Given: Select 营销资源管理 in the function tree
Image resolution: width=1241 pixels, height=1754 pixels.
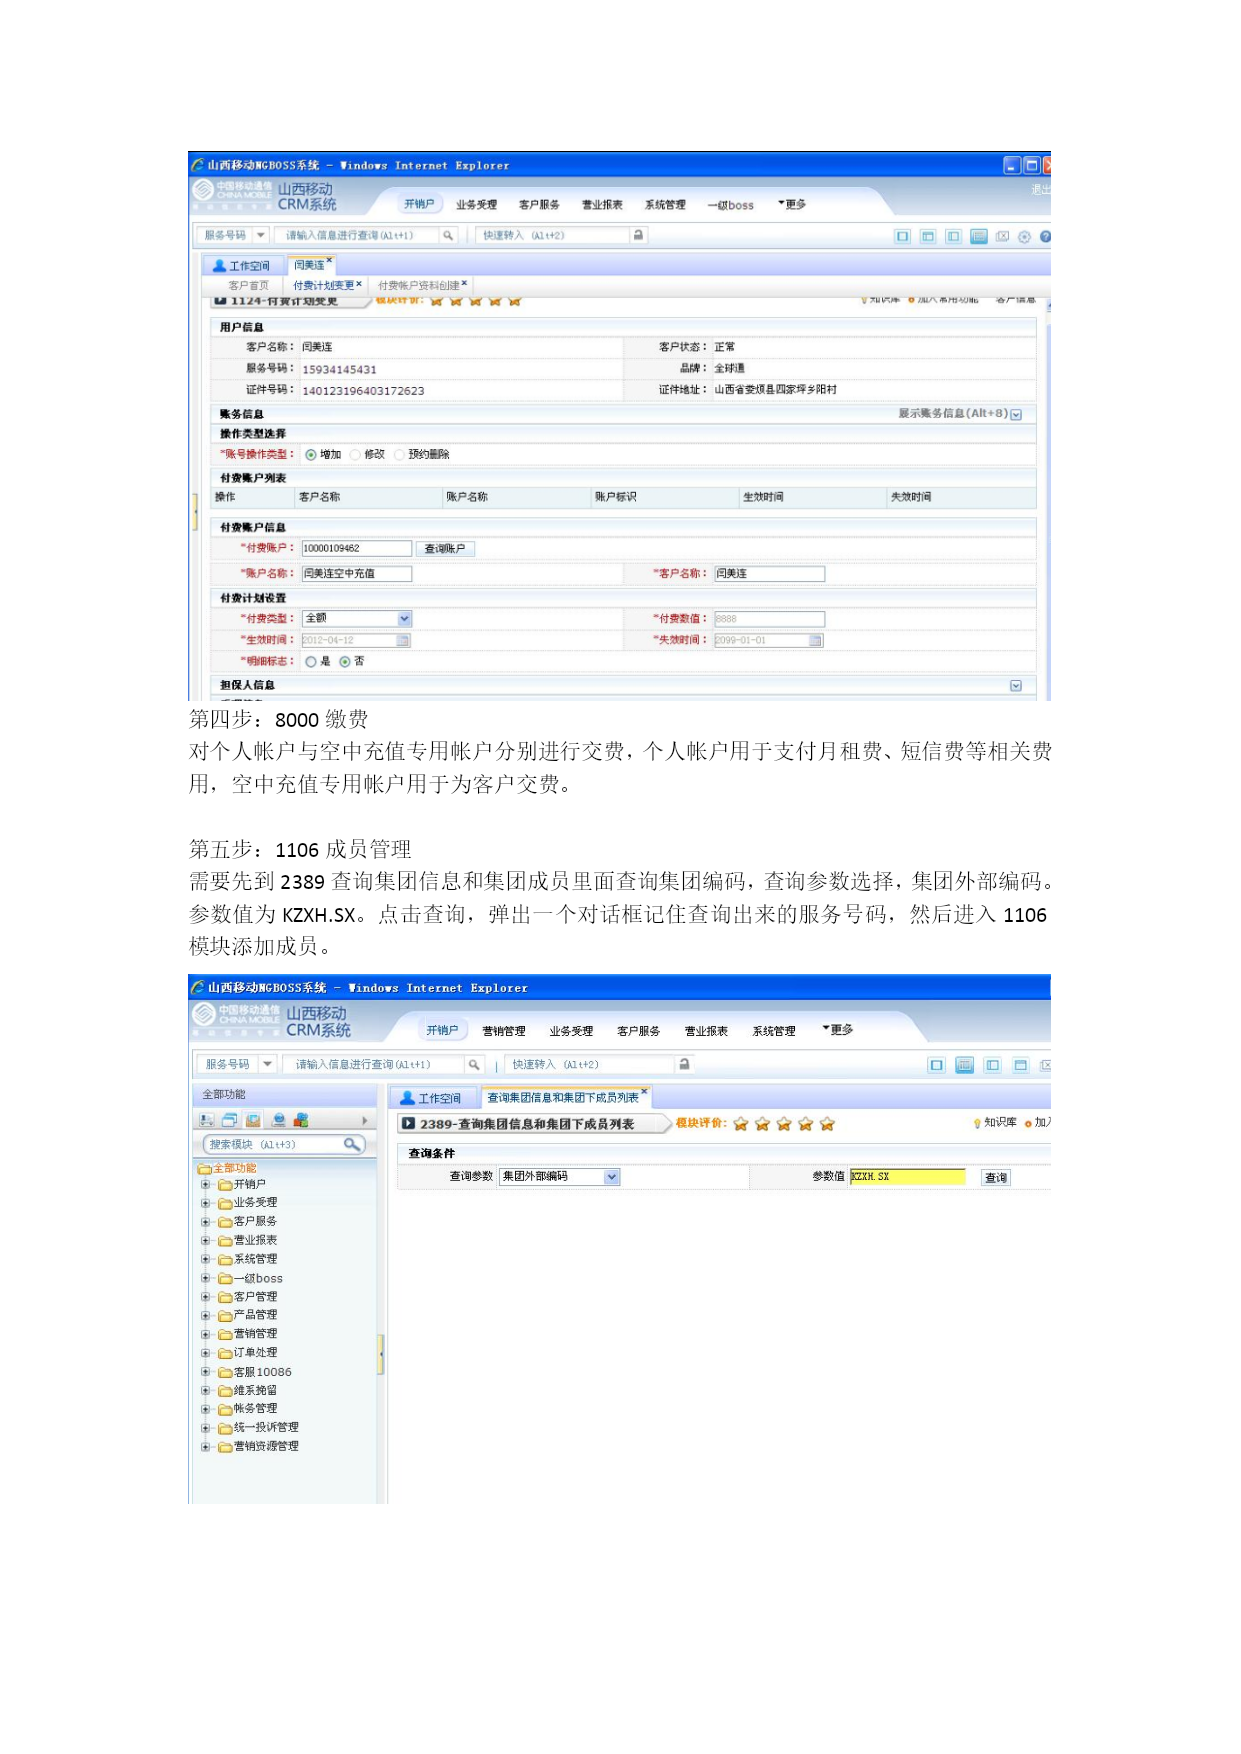Looking at the screenshot, I should tap(266, 1447).
